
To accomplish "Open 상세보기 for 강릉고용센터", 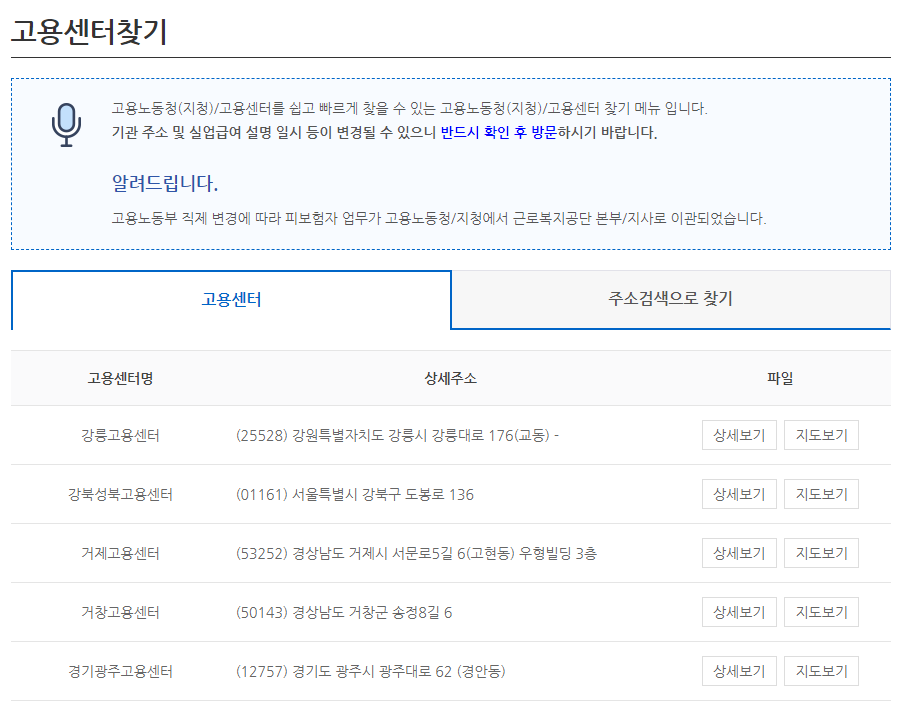I will [x=739, y=435].
